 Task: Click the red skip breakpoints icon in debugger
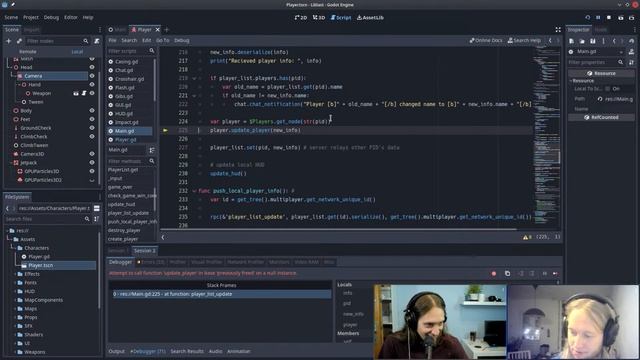click(494, 273)
